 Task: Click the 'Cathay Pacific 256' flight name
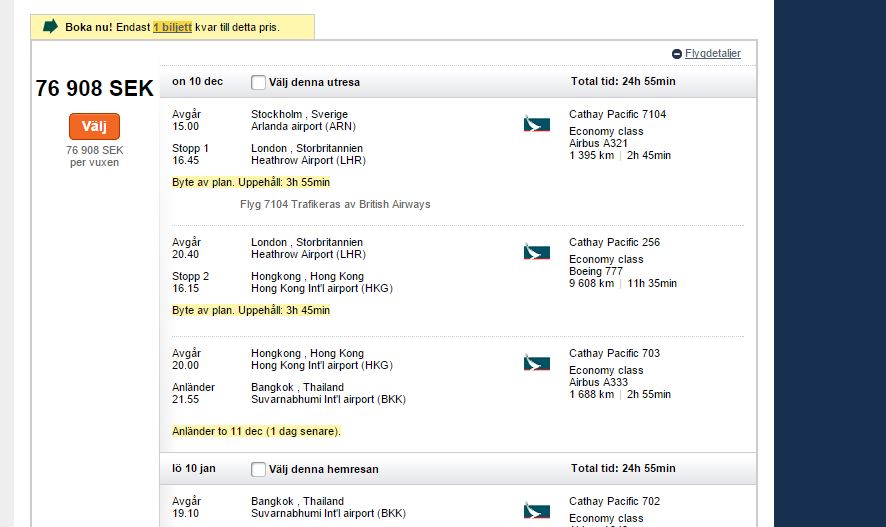click(x=614, y=242)
